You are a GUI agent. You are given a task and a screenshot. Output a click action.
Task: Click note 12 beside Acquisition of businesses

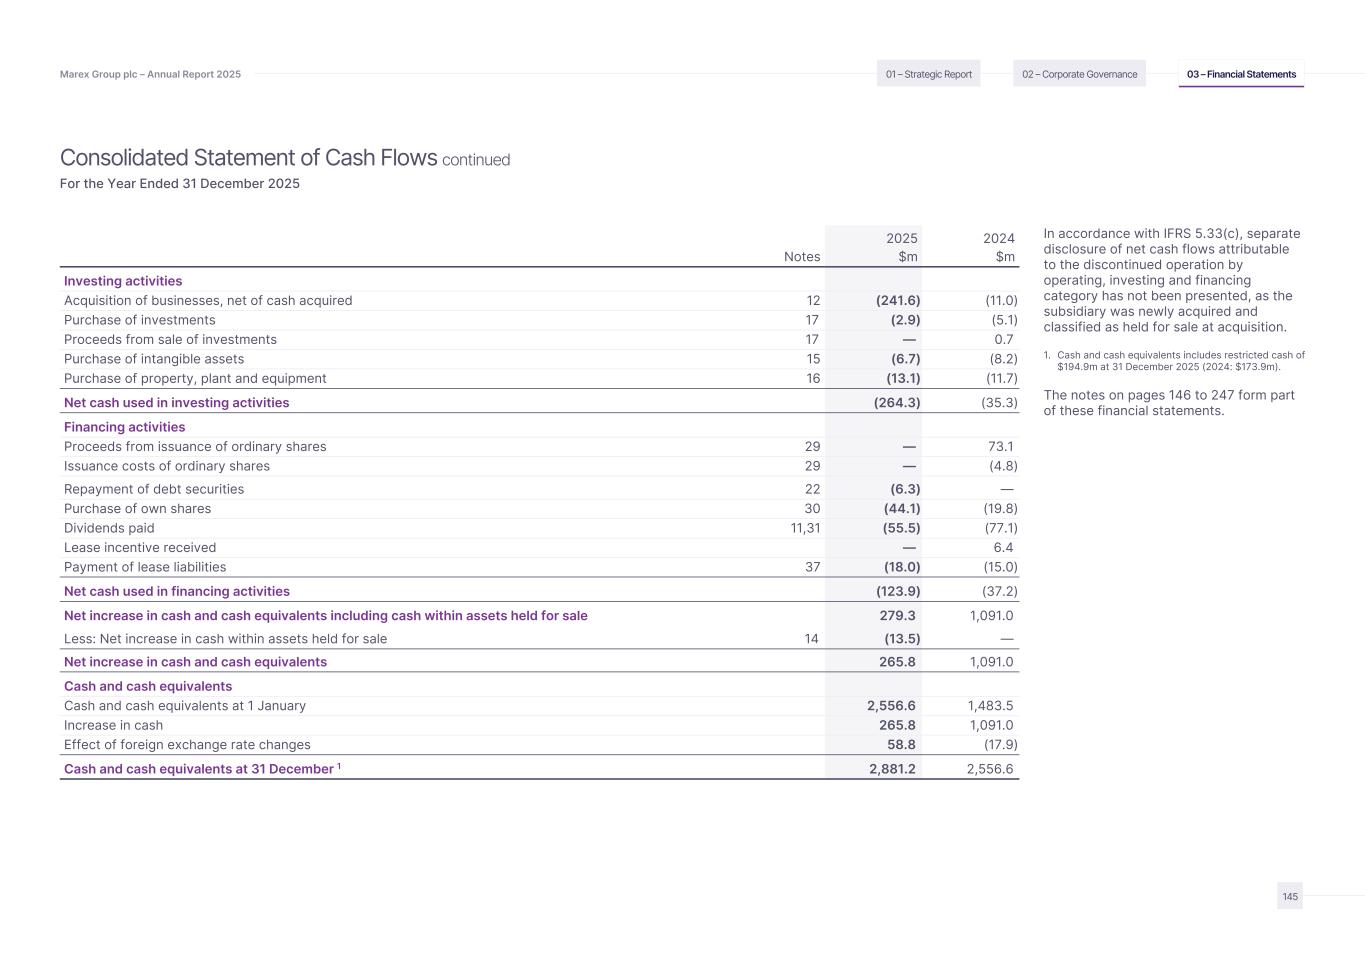click(813, 301)
